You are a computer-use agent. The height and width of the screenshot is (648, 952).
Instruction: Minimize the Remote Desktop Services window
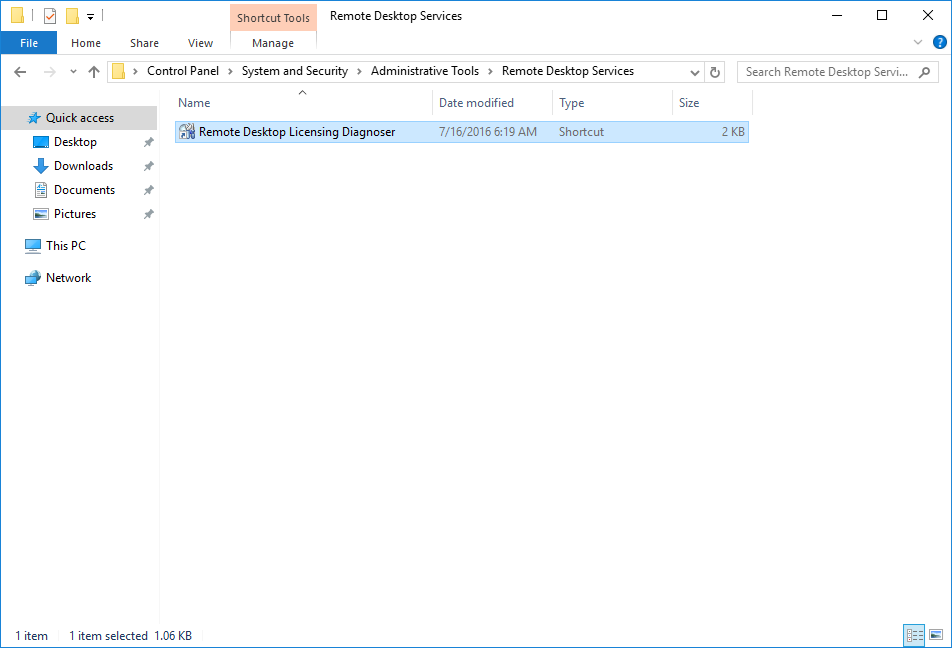tap(837, 16)
